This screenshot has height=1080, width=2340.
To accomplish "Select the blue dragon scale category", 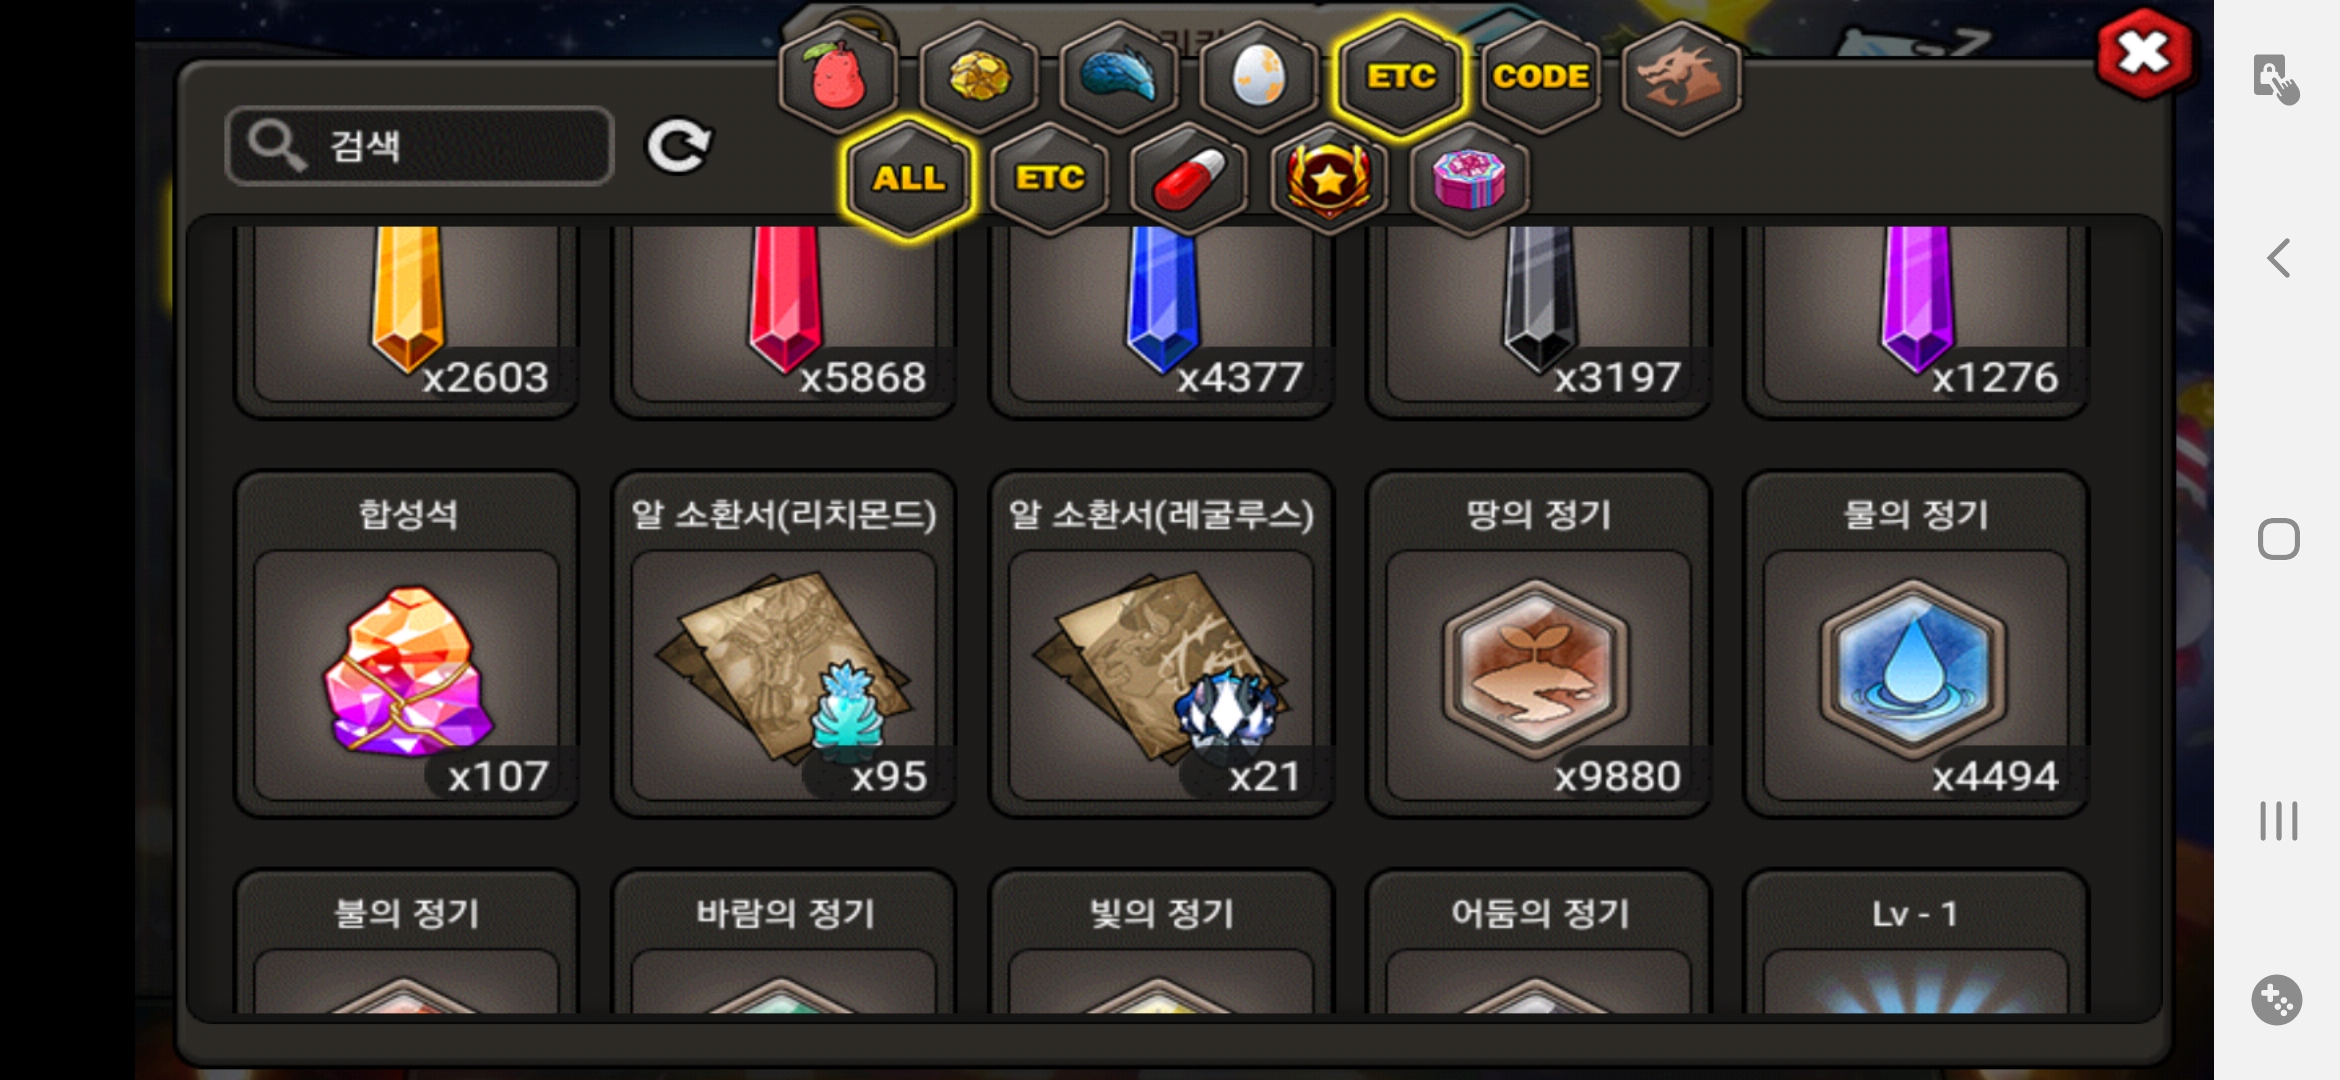I will [1119, 76].
